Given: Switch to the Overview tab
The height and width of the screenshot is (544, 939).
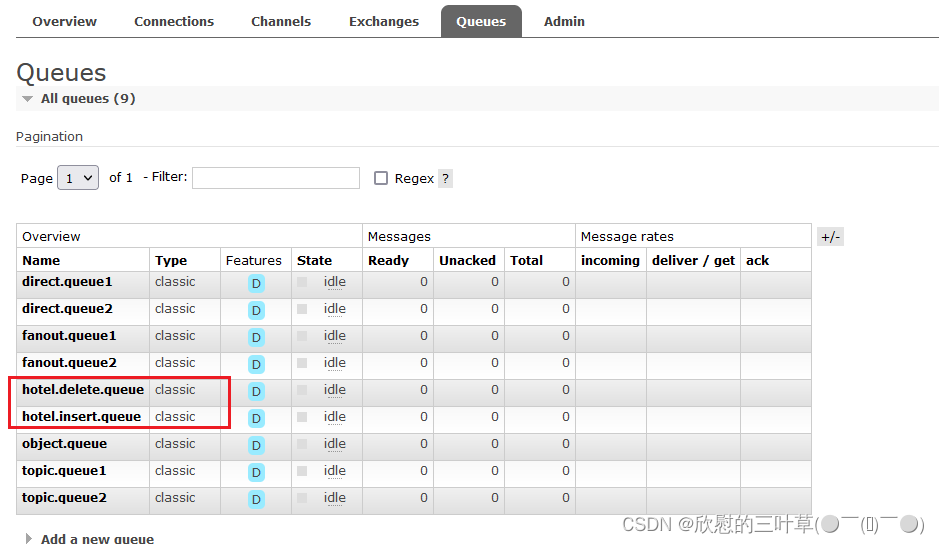Looking at the screenshot, I should [x=65, y=22].
